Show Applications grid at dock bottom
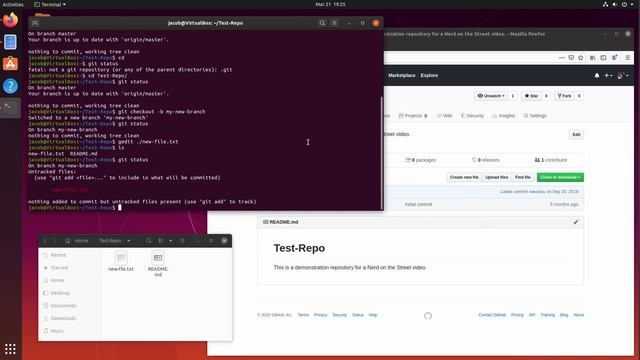Screen dimensions: 640x360 (10, 349)
